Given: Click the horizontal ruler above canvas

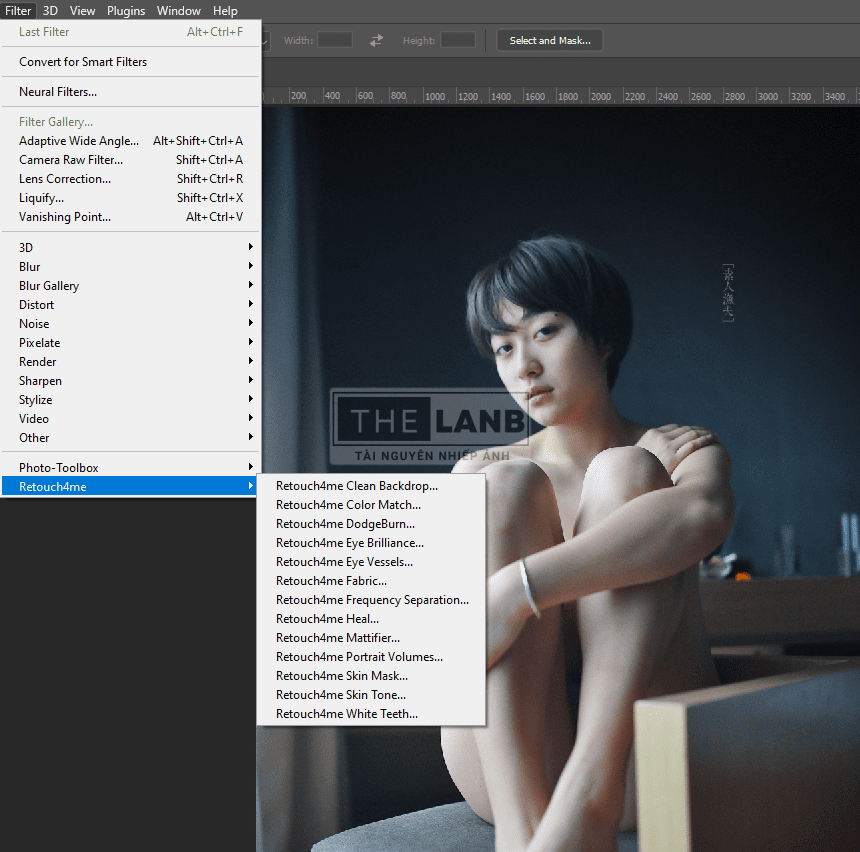Looking at the screenshot, I should tap(561, 96).
